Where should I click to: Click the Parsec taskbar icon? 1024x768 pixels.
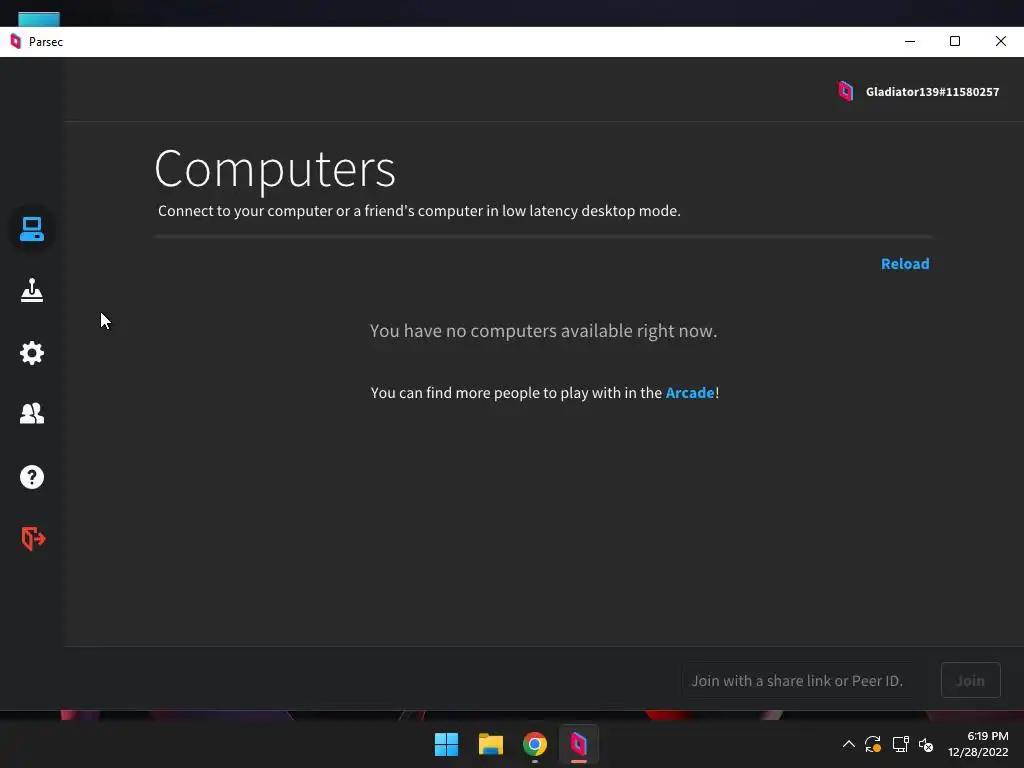click(x=579, y=744)
